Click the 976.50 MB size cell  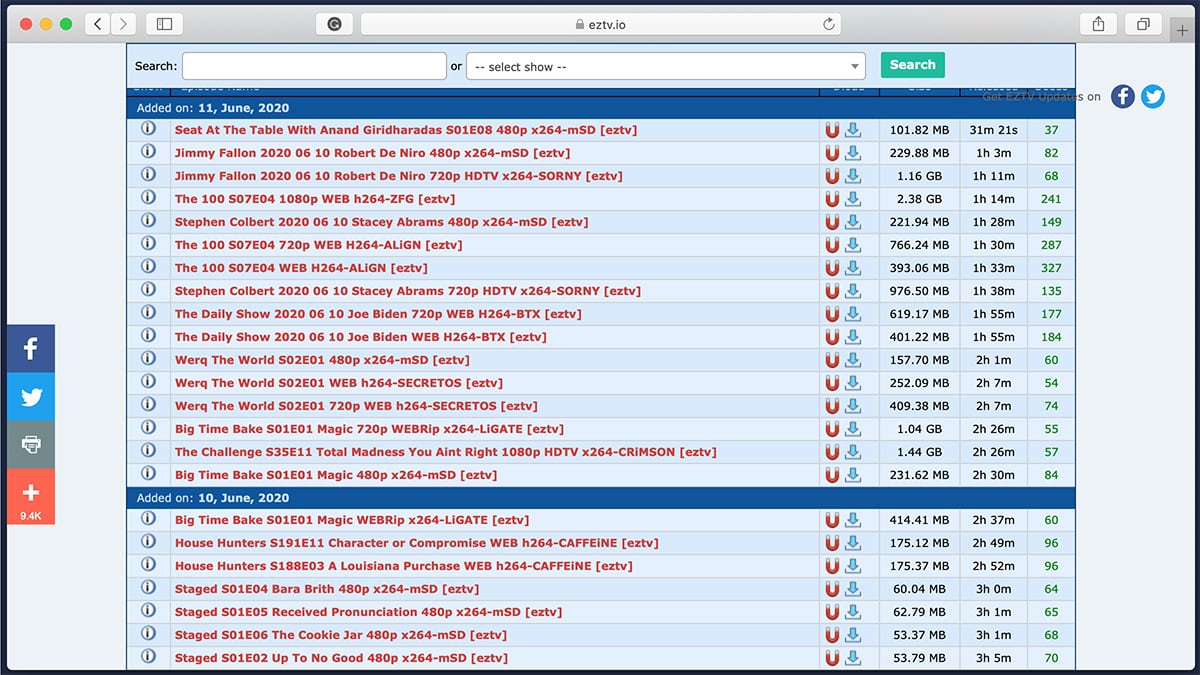click(919, 291)
